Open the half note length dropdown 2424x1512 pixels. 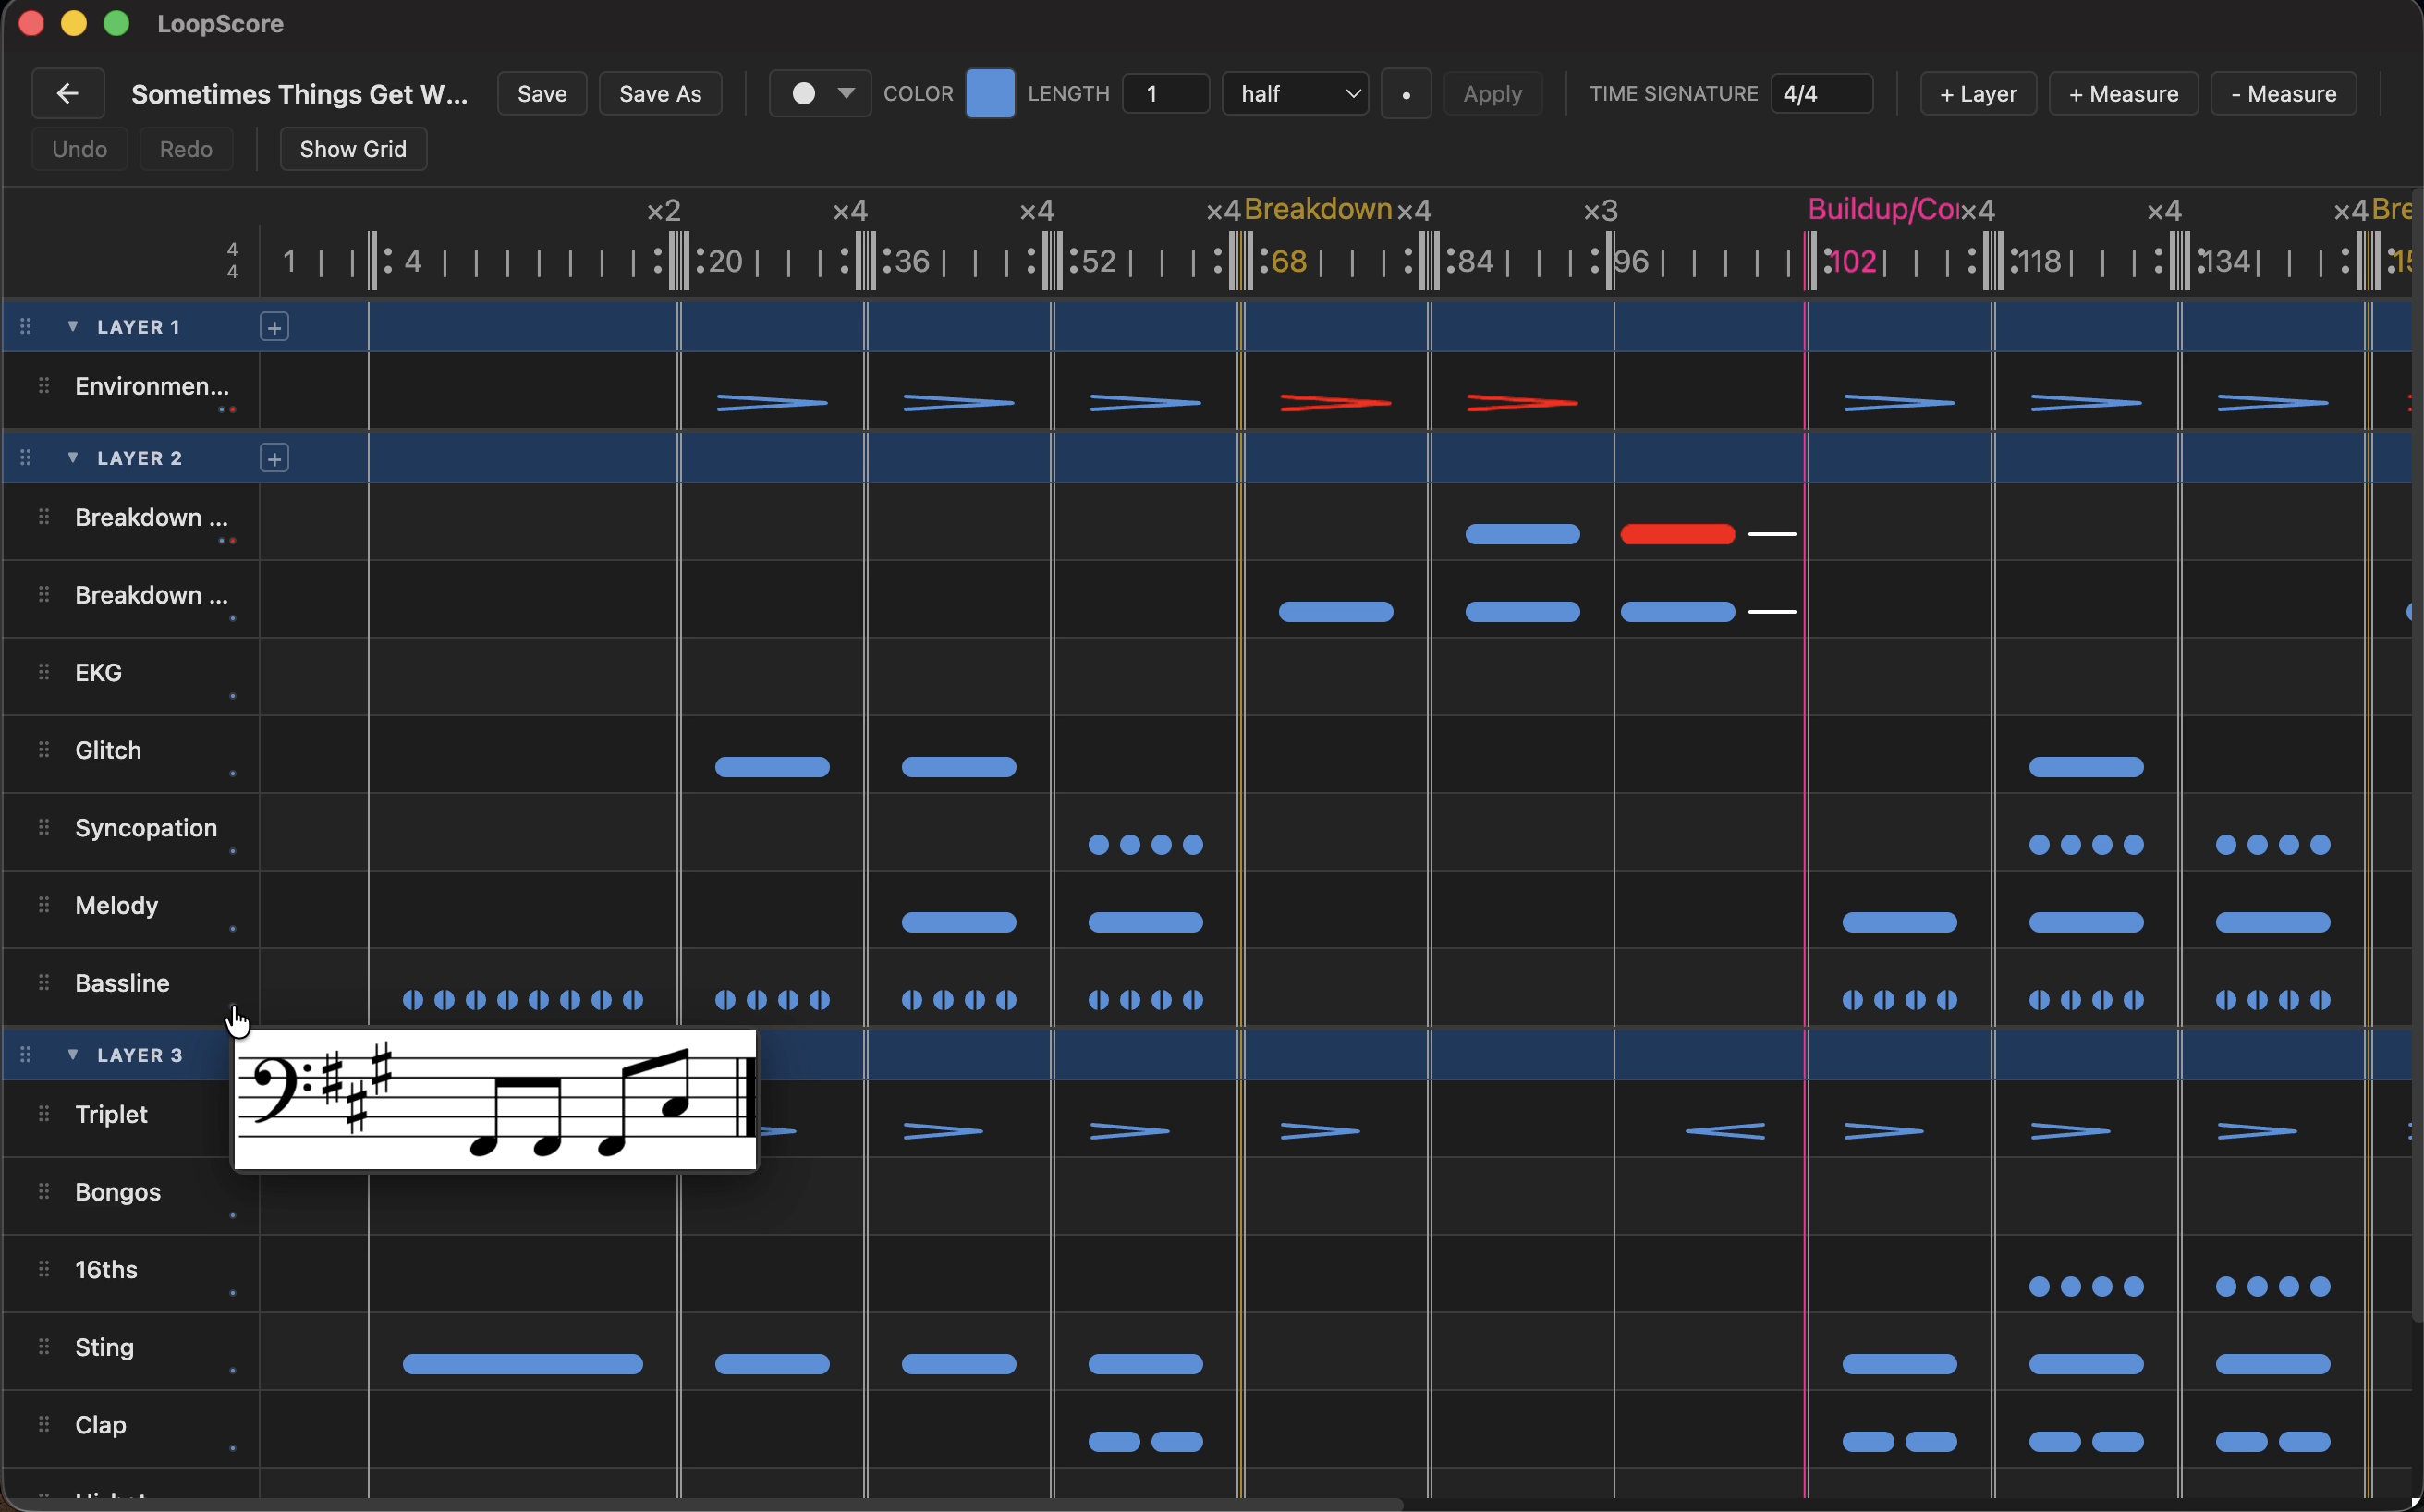(1295, 94)
